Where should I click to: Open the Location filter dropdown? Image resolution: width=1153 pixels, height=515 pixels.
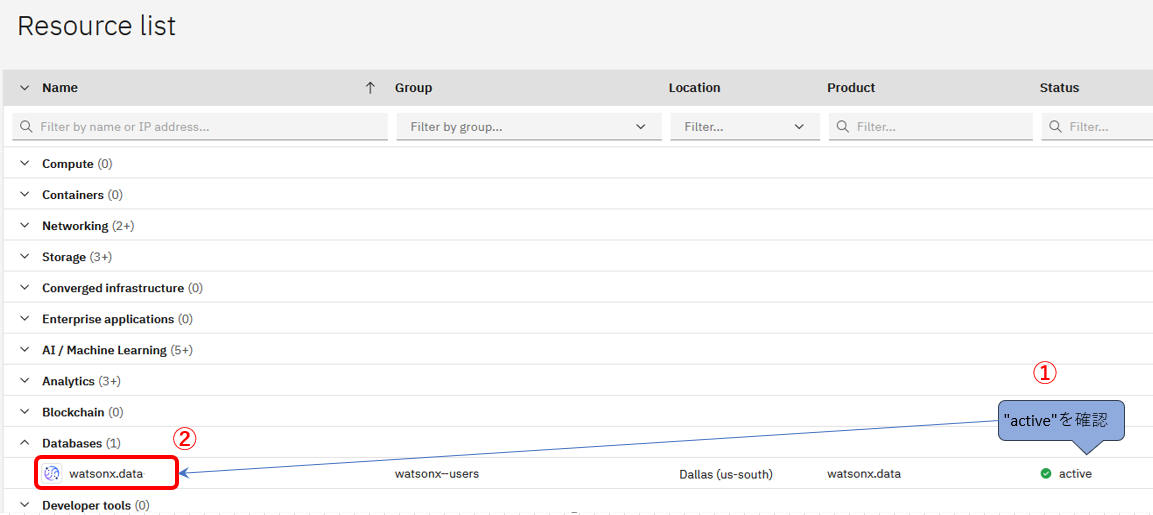click(744, 127)
